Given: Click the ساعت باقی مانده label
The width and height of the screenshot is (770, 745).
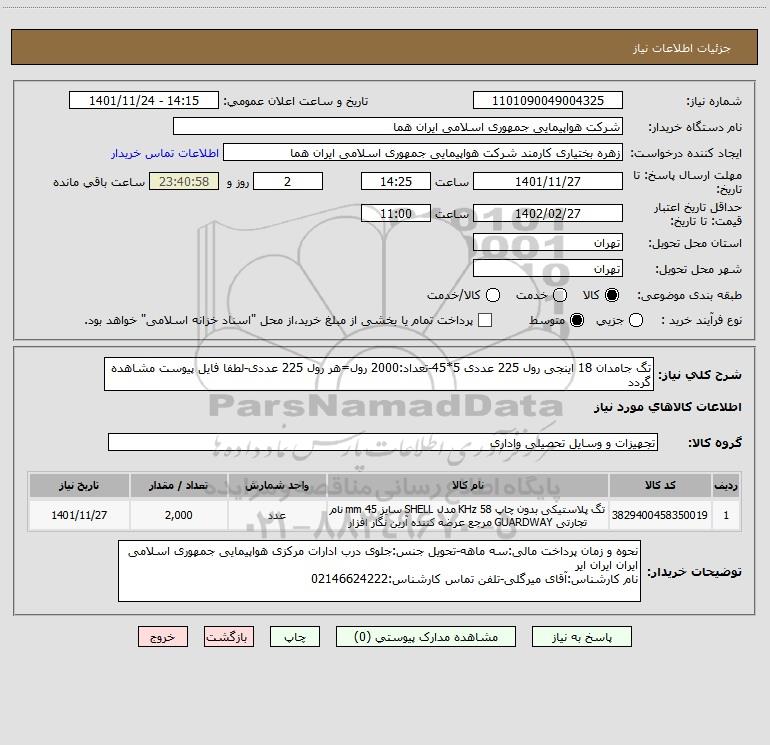Looking at the screenshot, I should coord(99,182).
